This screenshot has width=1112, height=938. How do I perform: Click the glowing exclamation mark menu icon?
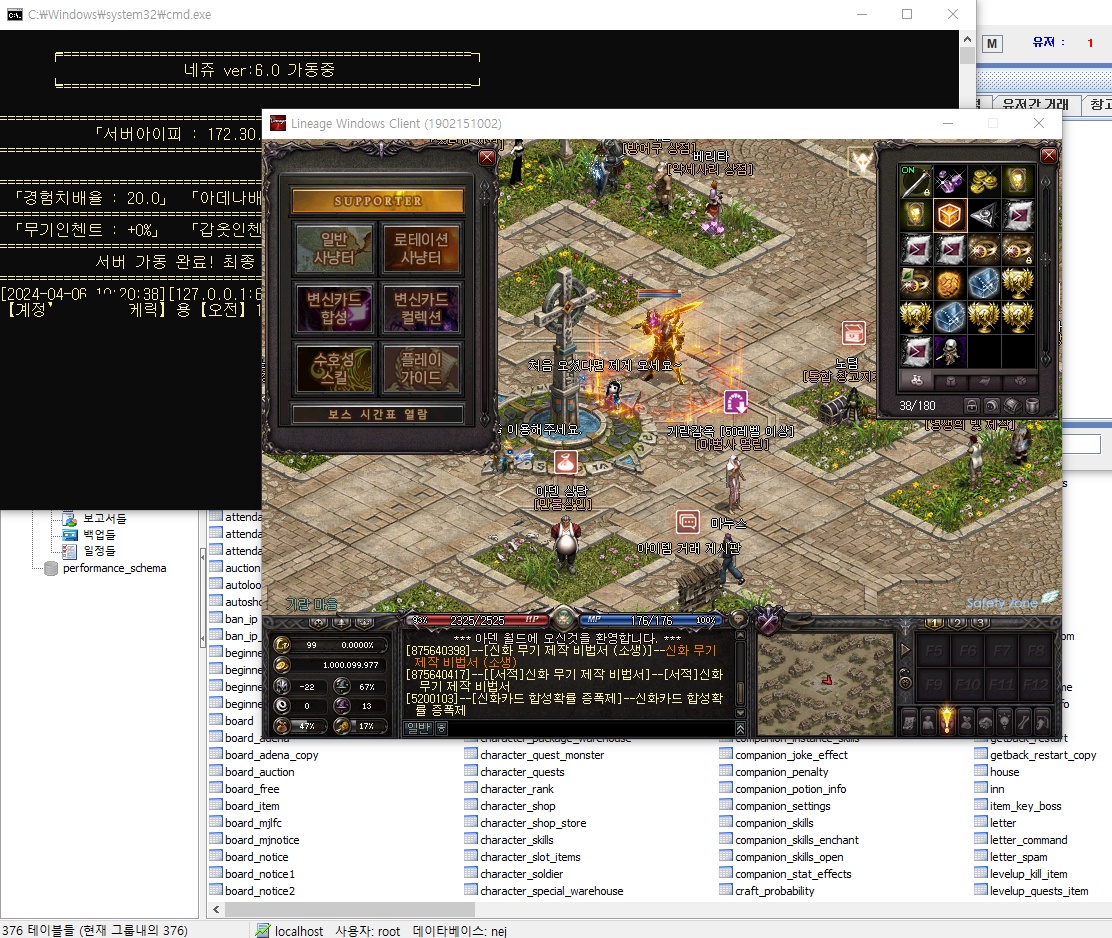[x=947, y=721]
